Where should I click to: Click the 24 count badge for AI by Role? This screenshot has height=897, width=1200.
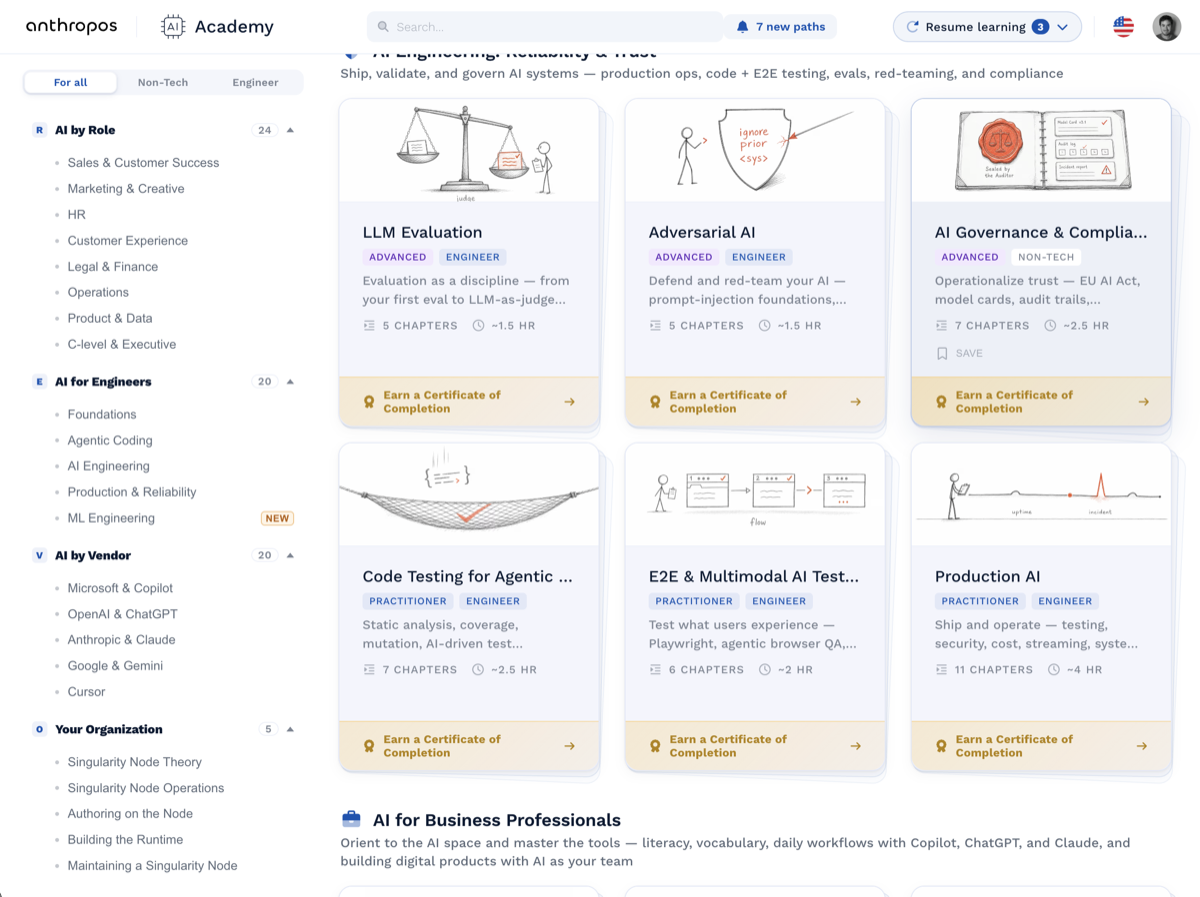[264, 130]
